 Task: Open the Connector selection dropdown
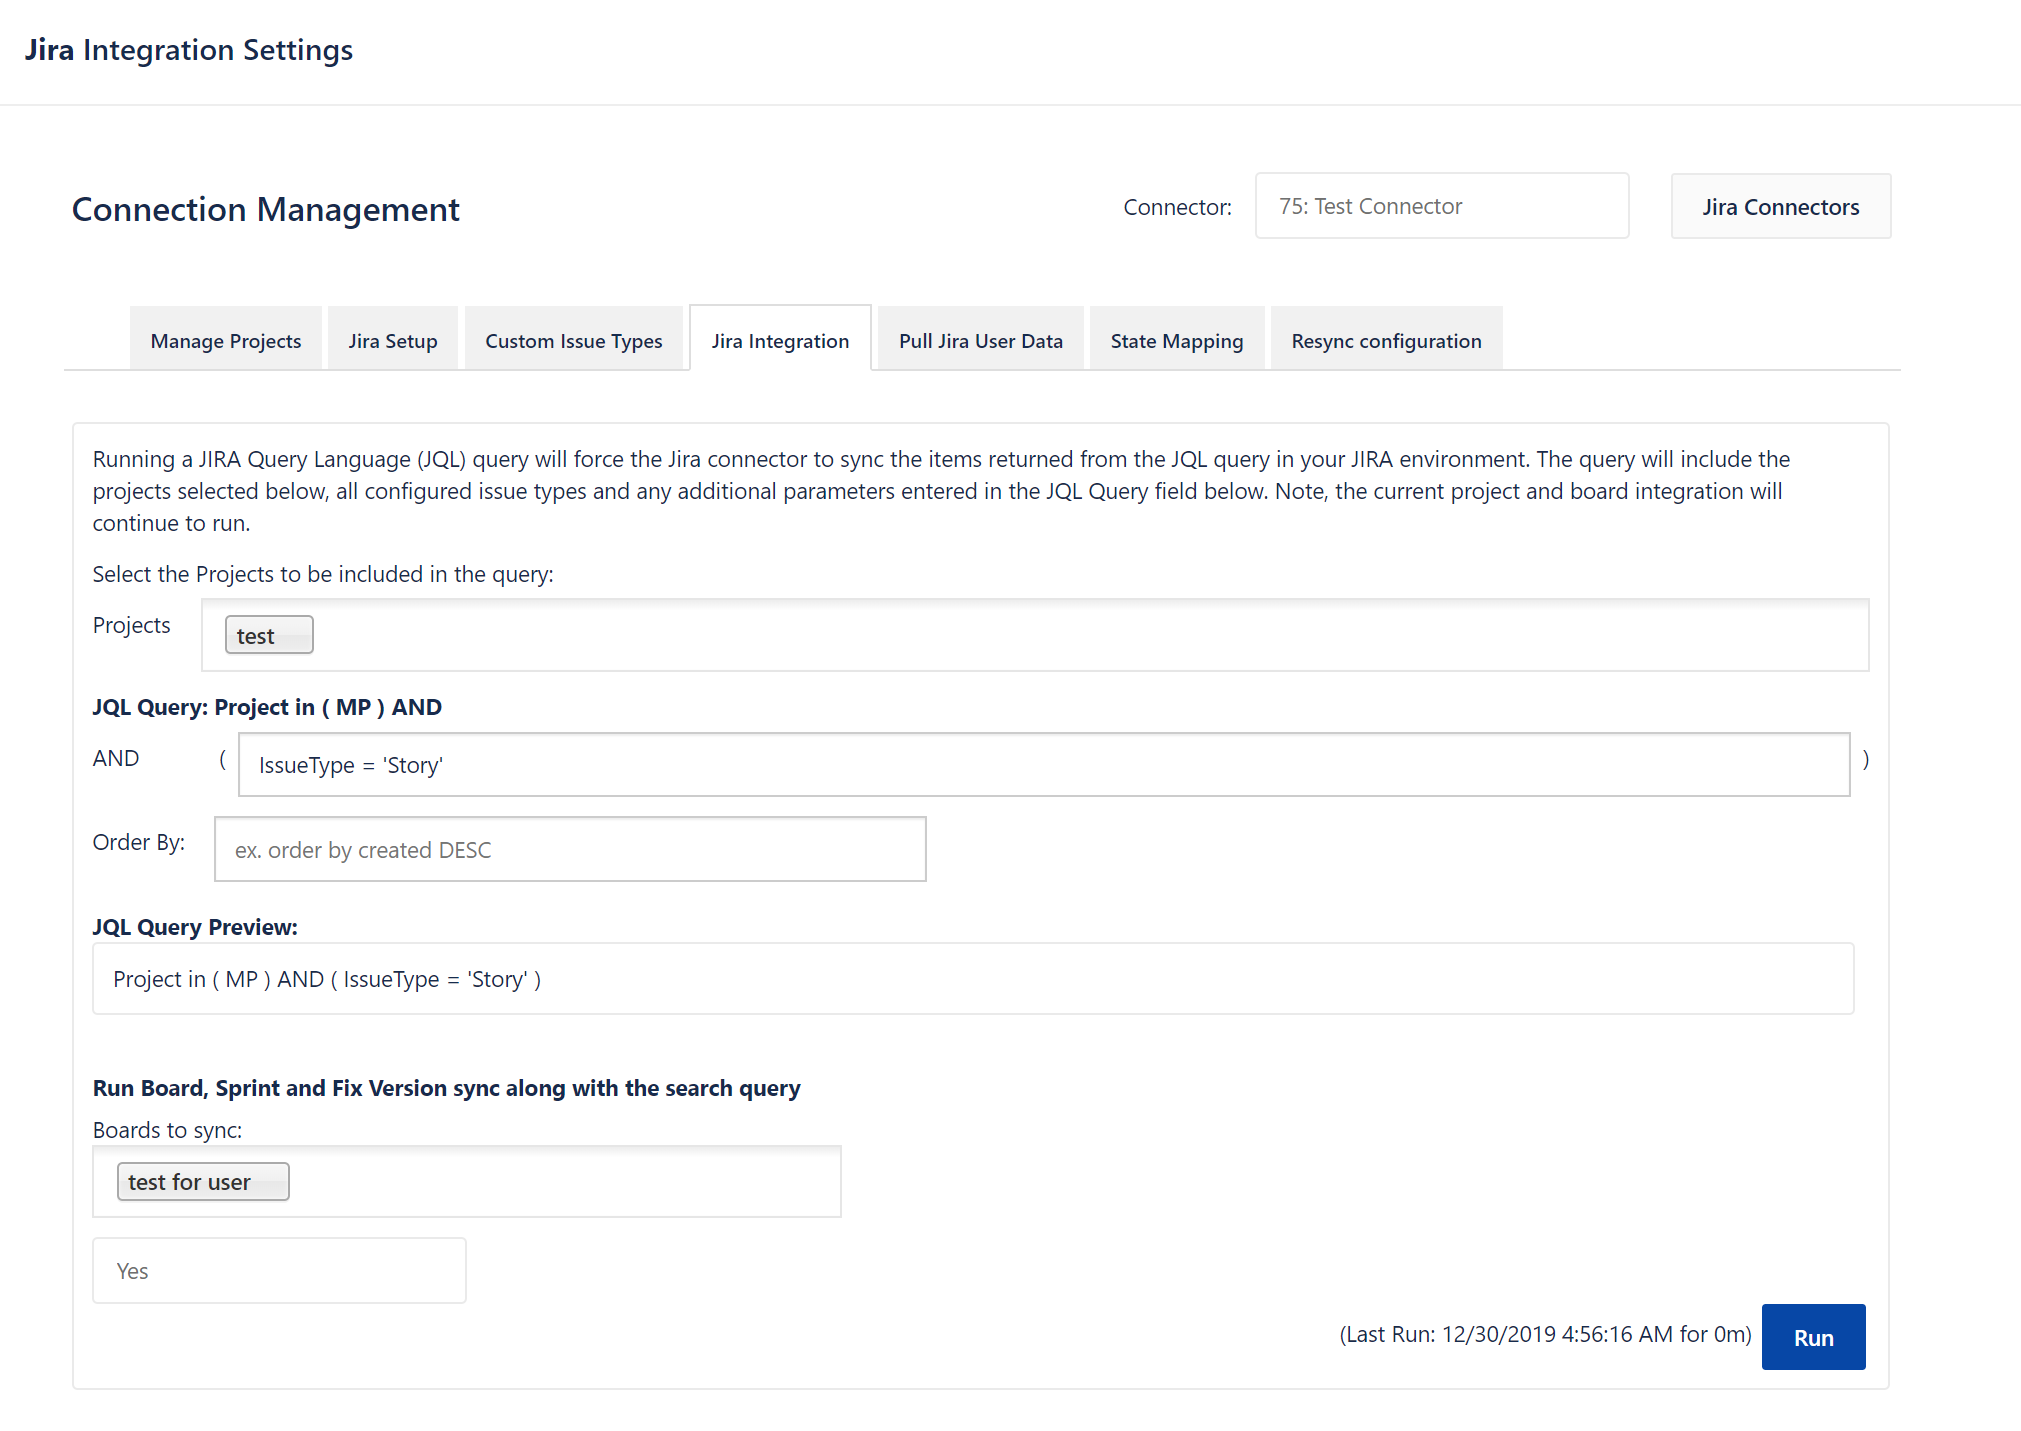coord(1441,206)
